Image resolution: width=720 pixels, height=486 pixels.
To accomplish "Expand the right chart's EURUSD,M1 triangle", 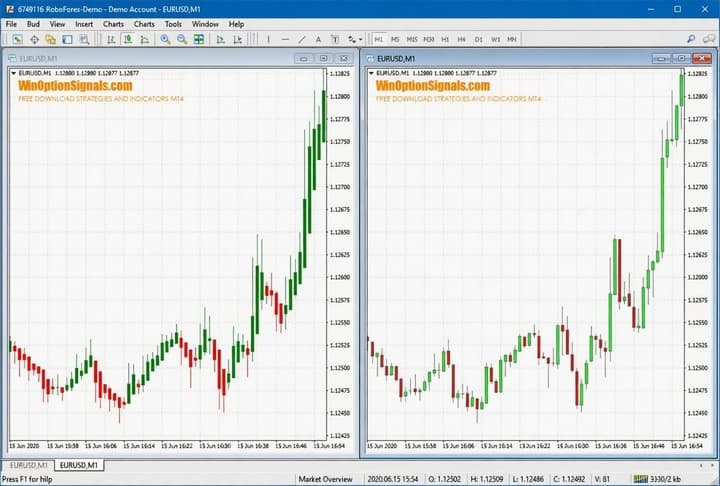I will [x=371, y=73].
